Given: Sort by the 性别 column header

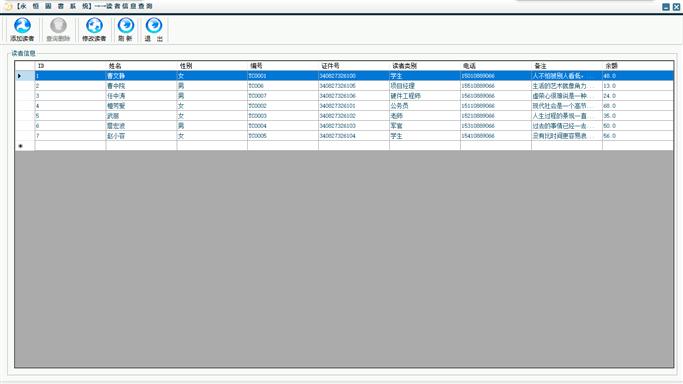Looking at the screenshot, I should (x=212, y=66).
